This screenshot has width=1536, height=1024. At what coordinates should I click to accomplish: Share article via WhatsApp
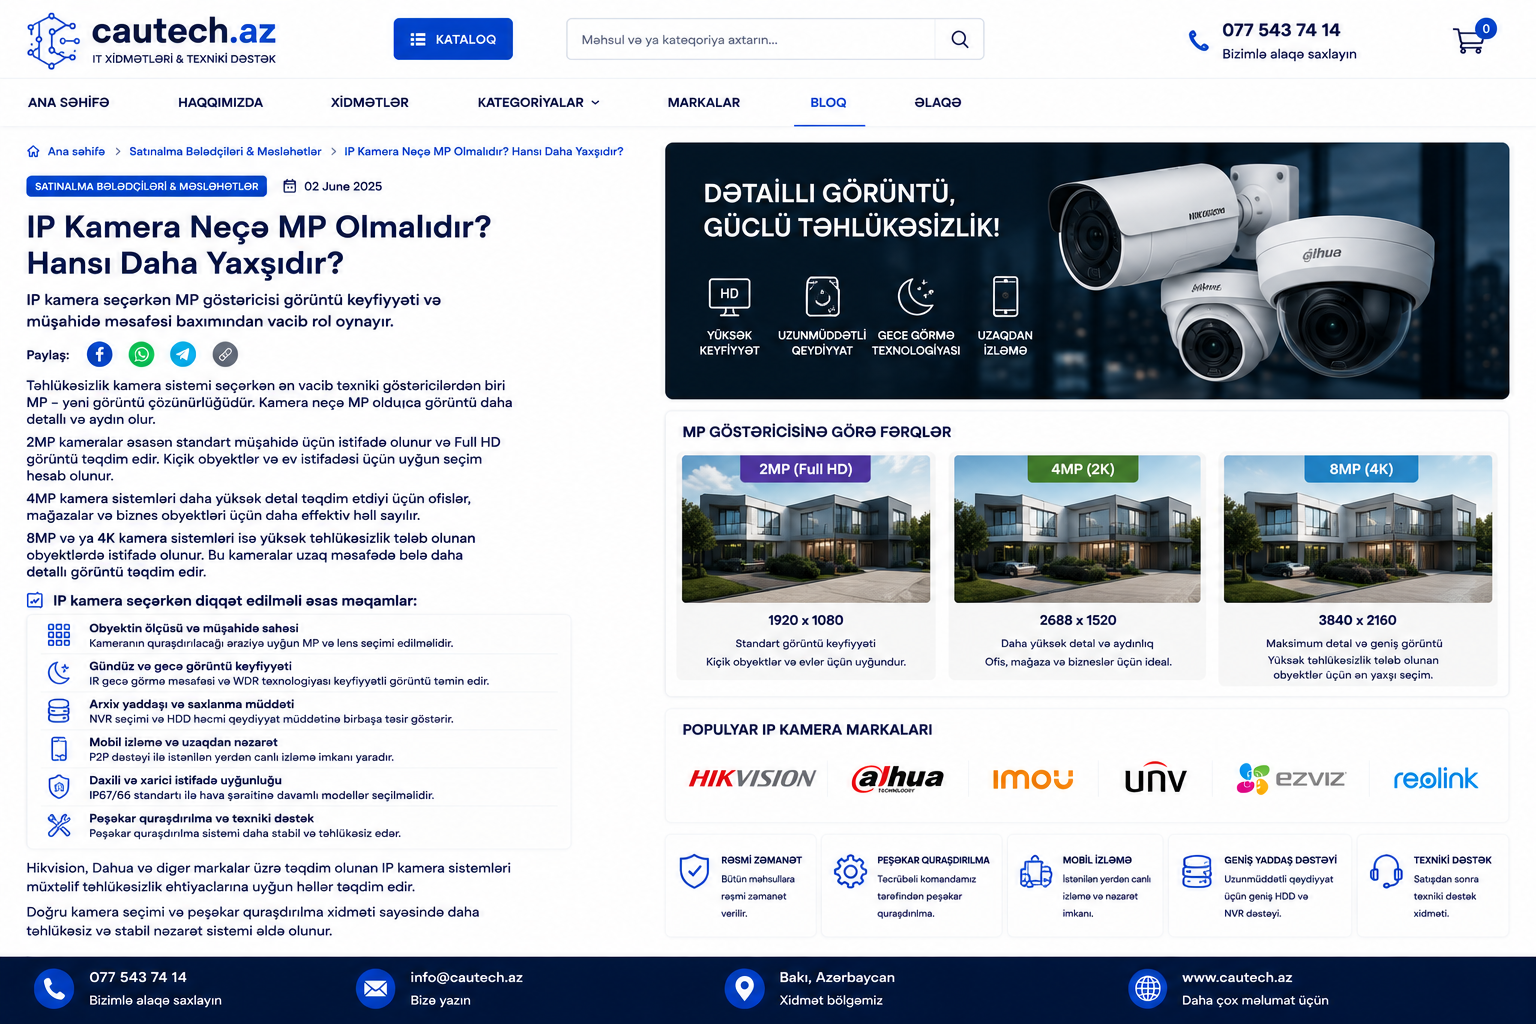142,354
